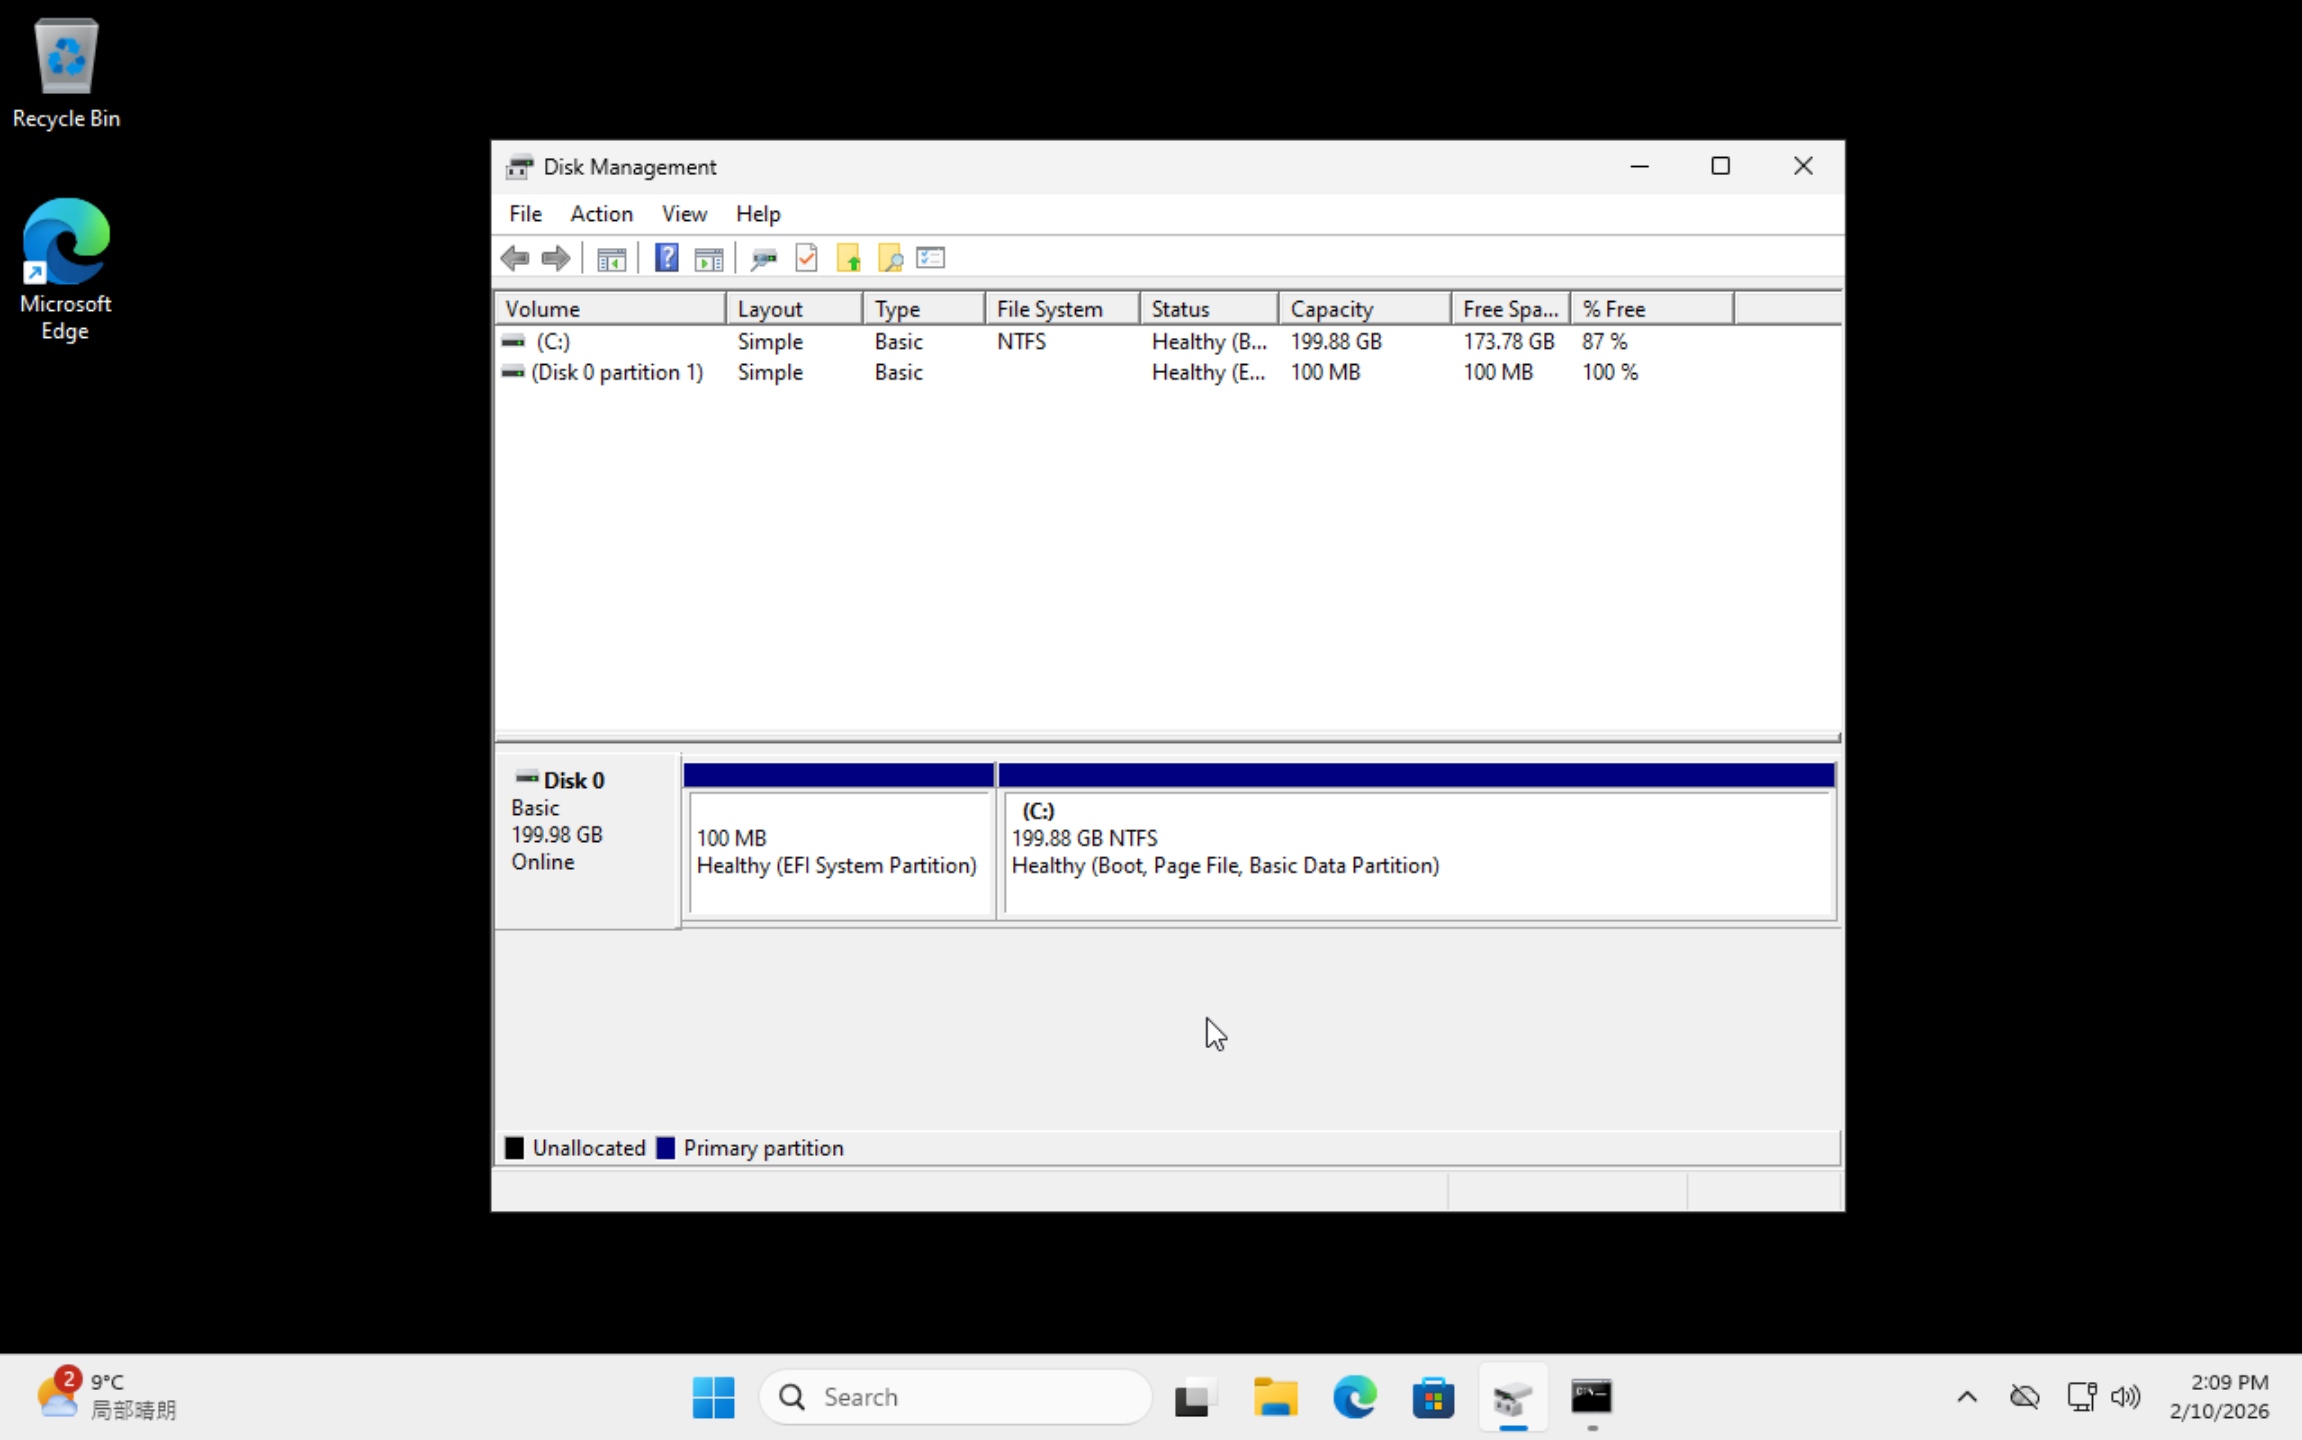Click the folder with green arrow icon
Image resolution: width=2302 pixels, height=1440 pixels.
[x=849, y=259]
